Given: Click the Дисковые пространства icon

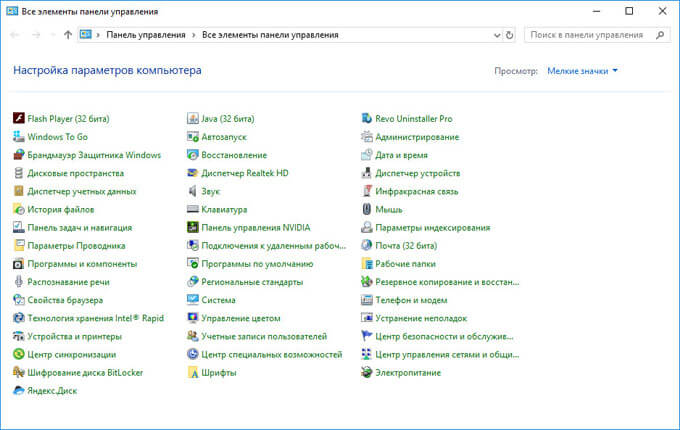Looking at the screenshot, I should coord(19,173).
